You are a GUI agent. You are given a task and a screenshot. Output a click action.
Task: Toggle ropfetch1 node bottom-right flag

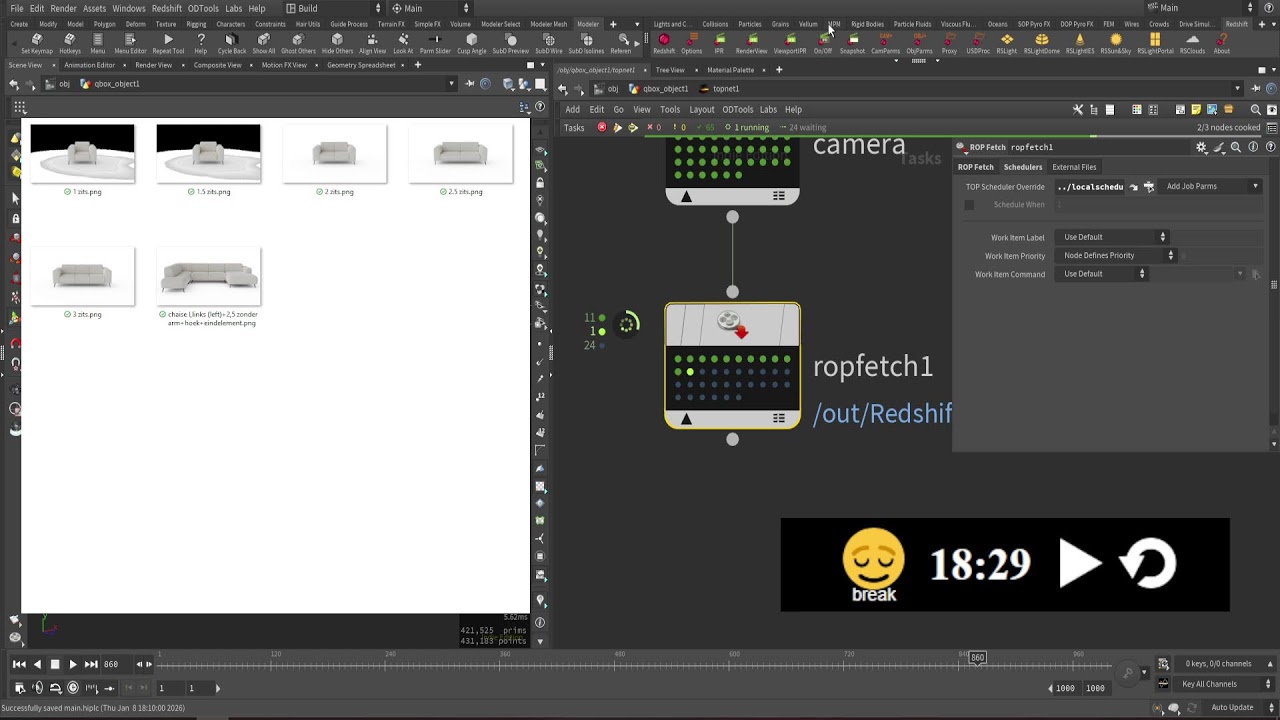[778, 419]
